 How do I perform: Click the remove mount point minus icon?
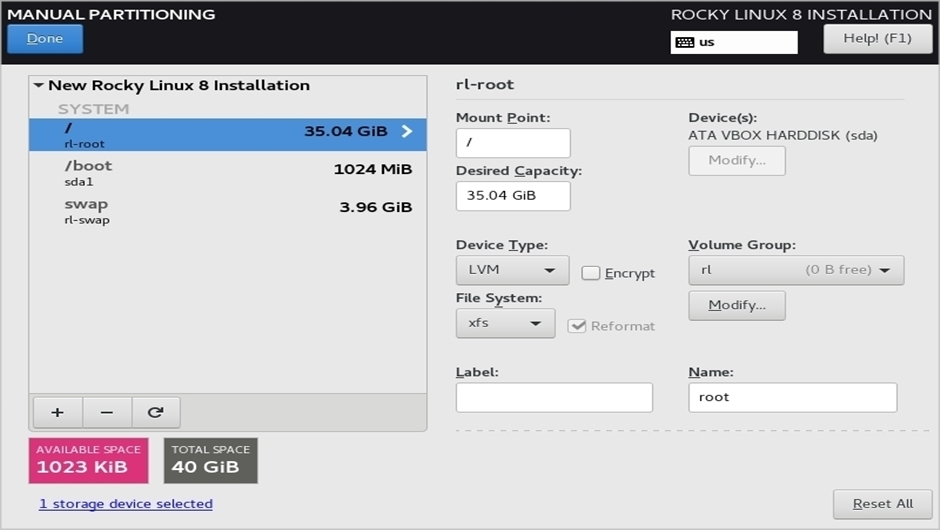tap(107, 412)
